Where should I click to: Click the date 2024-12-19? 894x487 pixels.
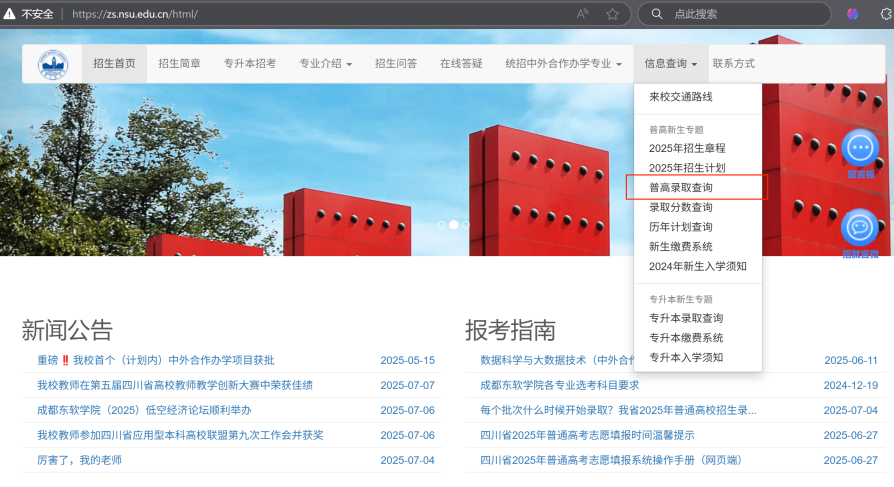(x=851, y=385)
